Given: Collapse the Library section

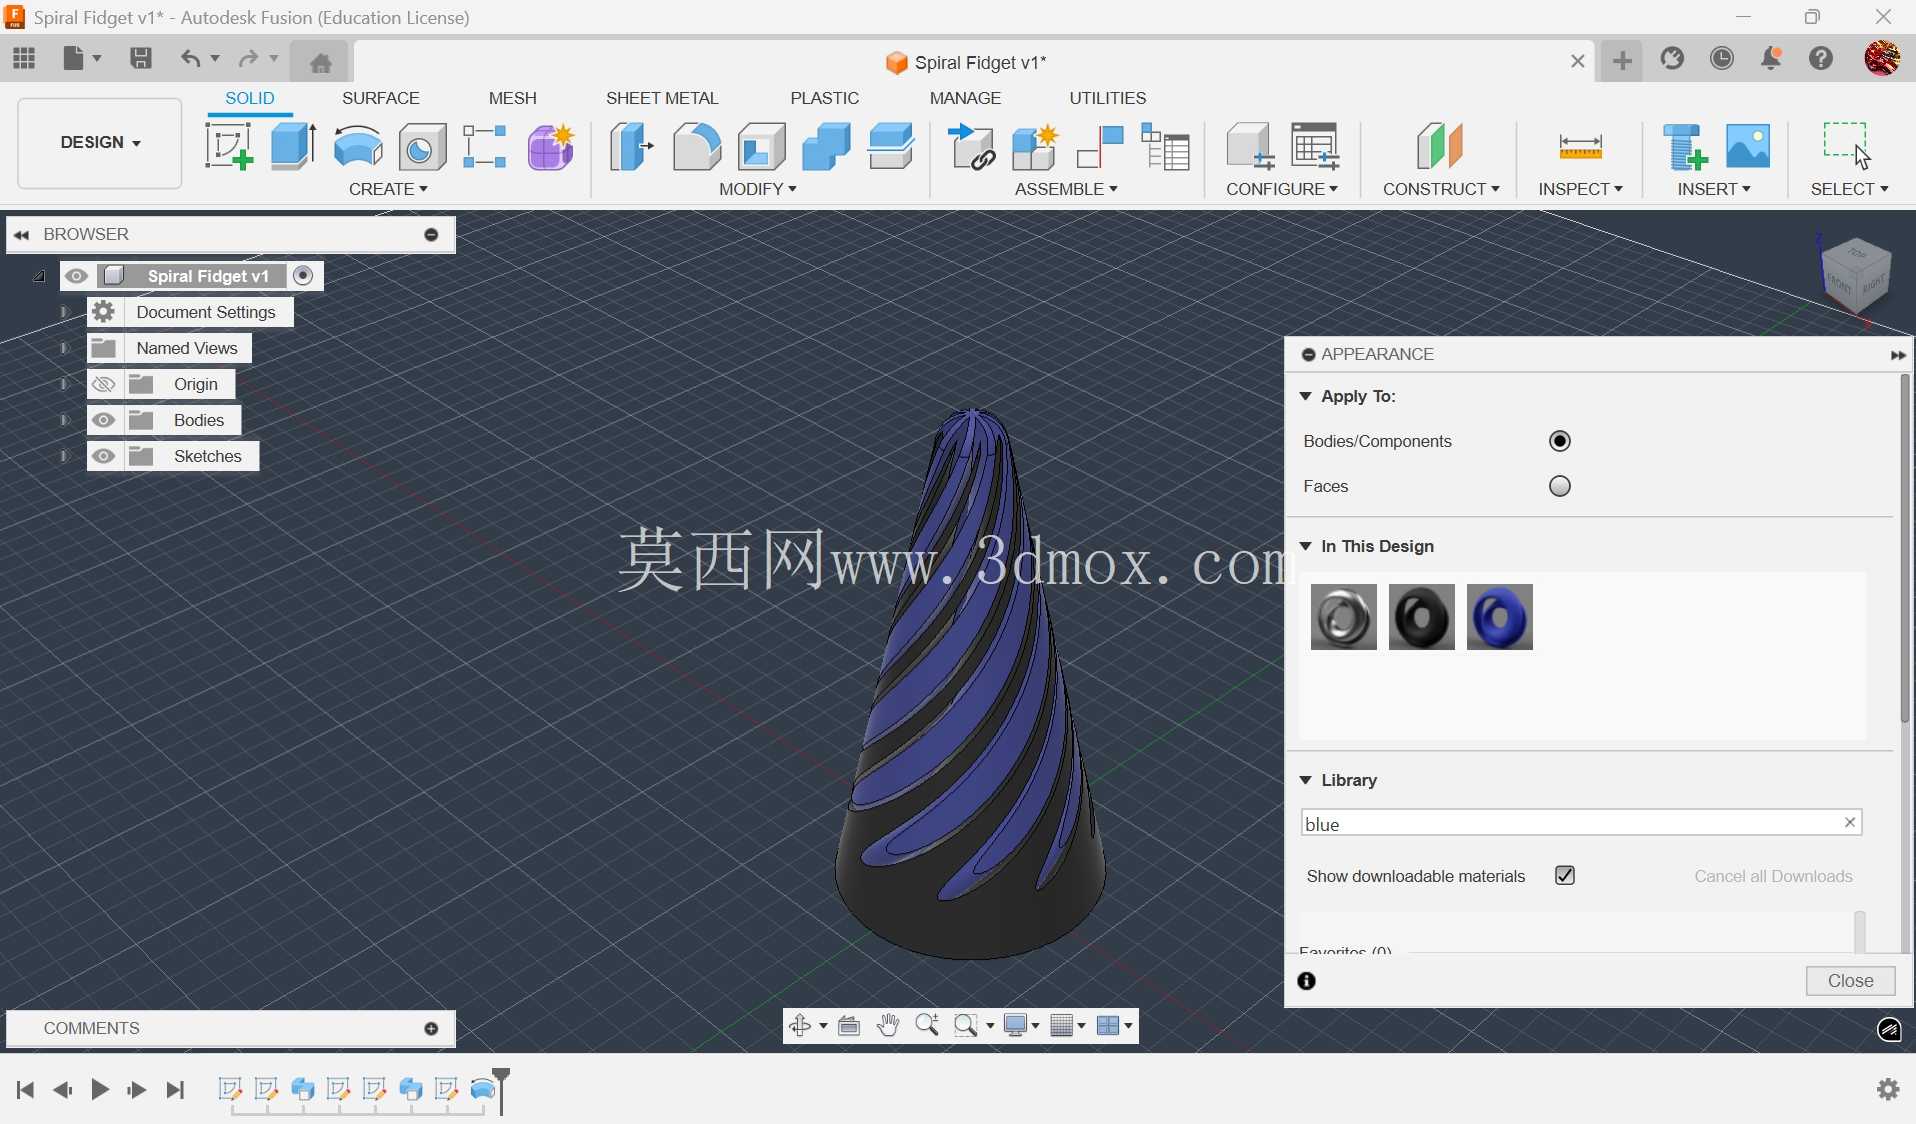Looking at the screenshot, I should tap(1306, 780).
